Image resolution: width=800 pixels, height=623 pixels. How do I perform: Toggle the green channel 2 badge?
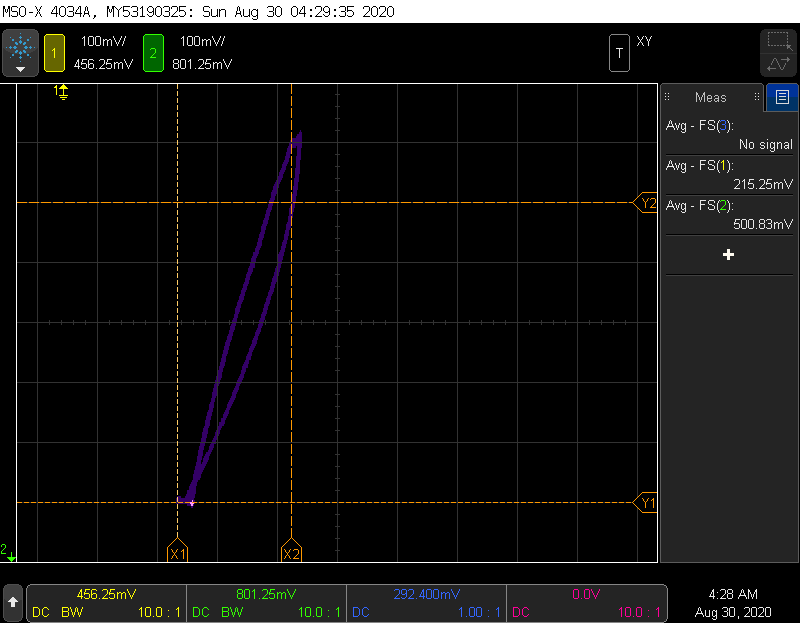point(152,53)
